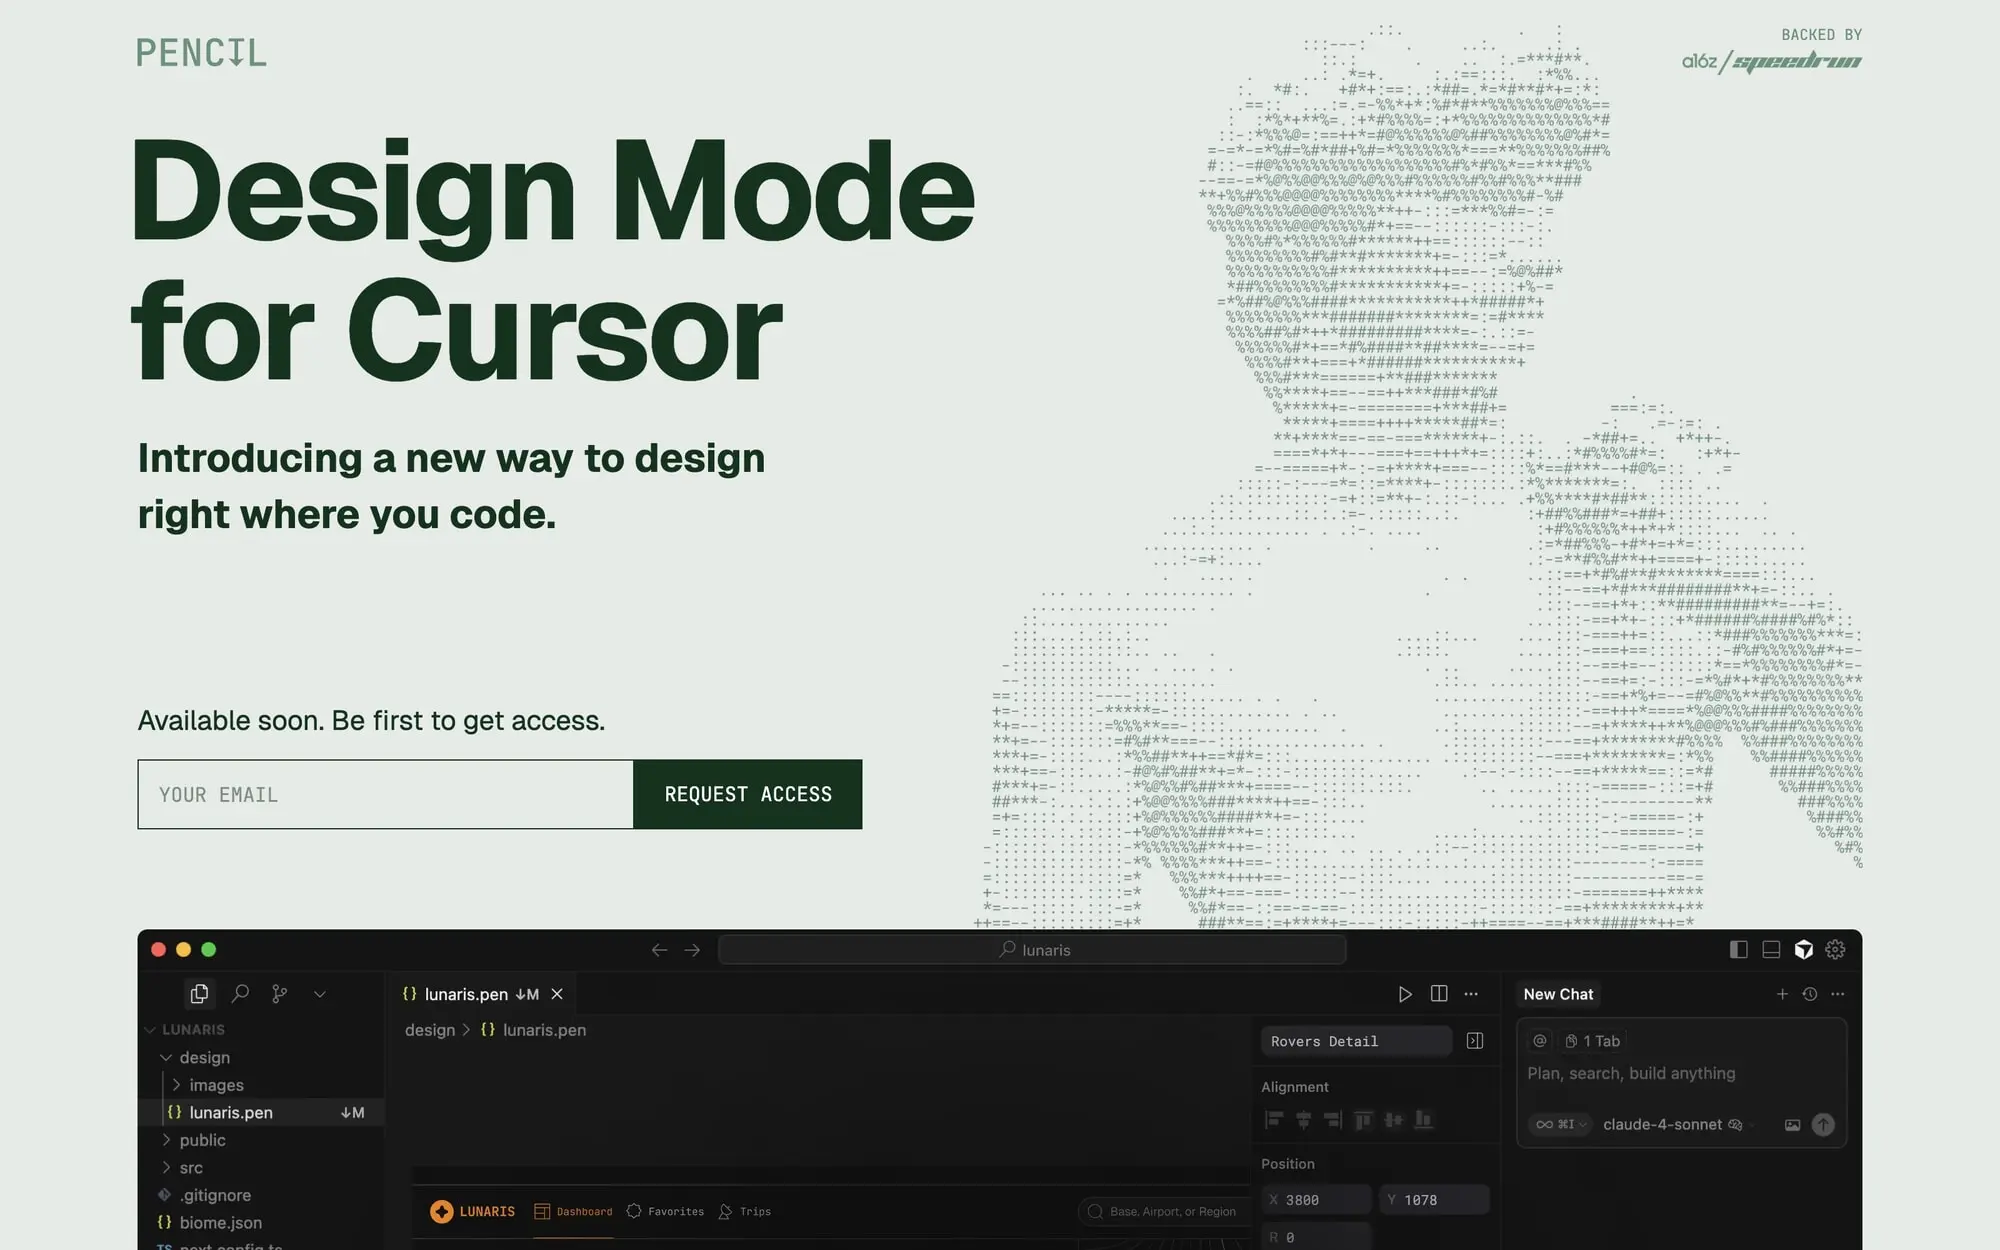Click the settings gear icon
Image resolution: width=2000 pixels, height=1250 pixels.
pyautogui.click(x=1835, y=950)
